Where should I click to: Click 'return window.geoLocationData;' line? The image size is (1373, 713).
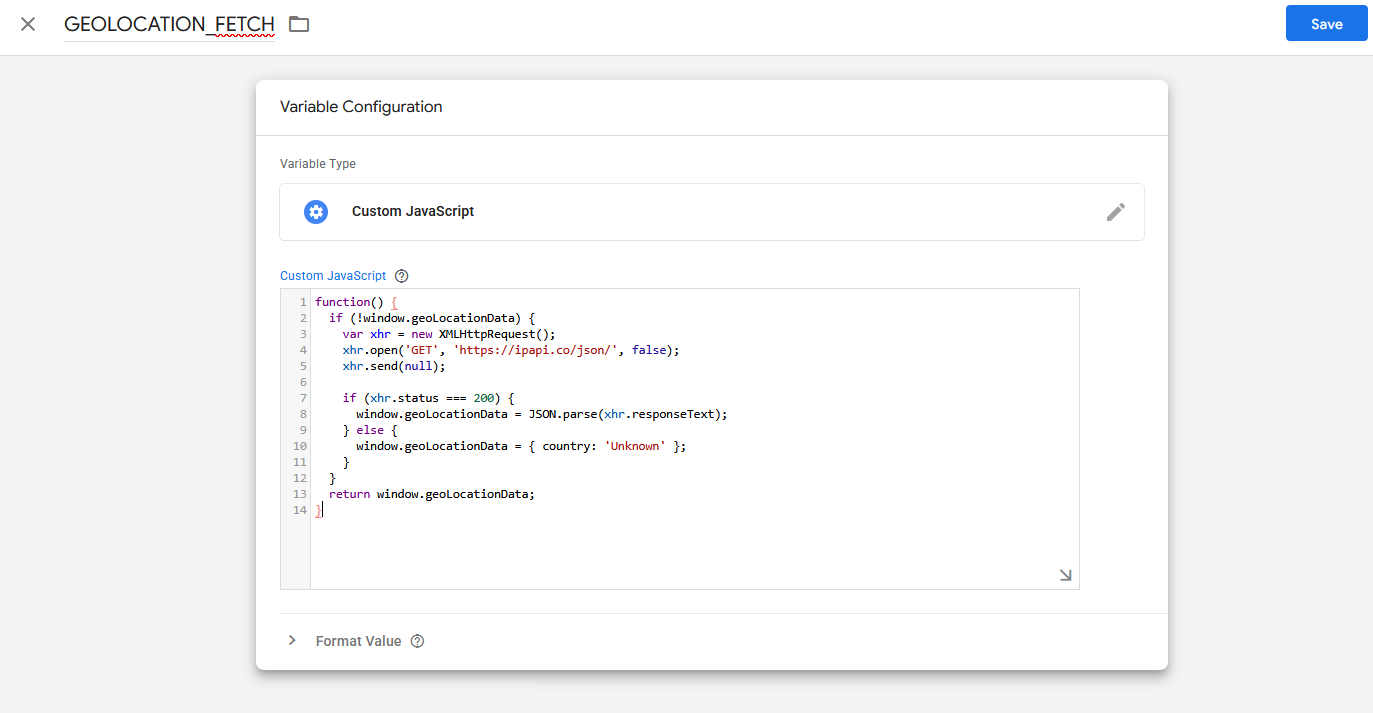[432, 494]
